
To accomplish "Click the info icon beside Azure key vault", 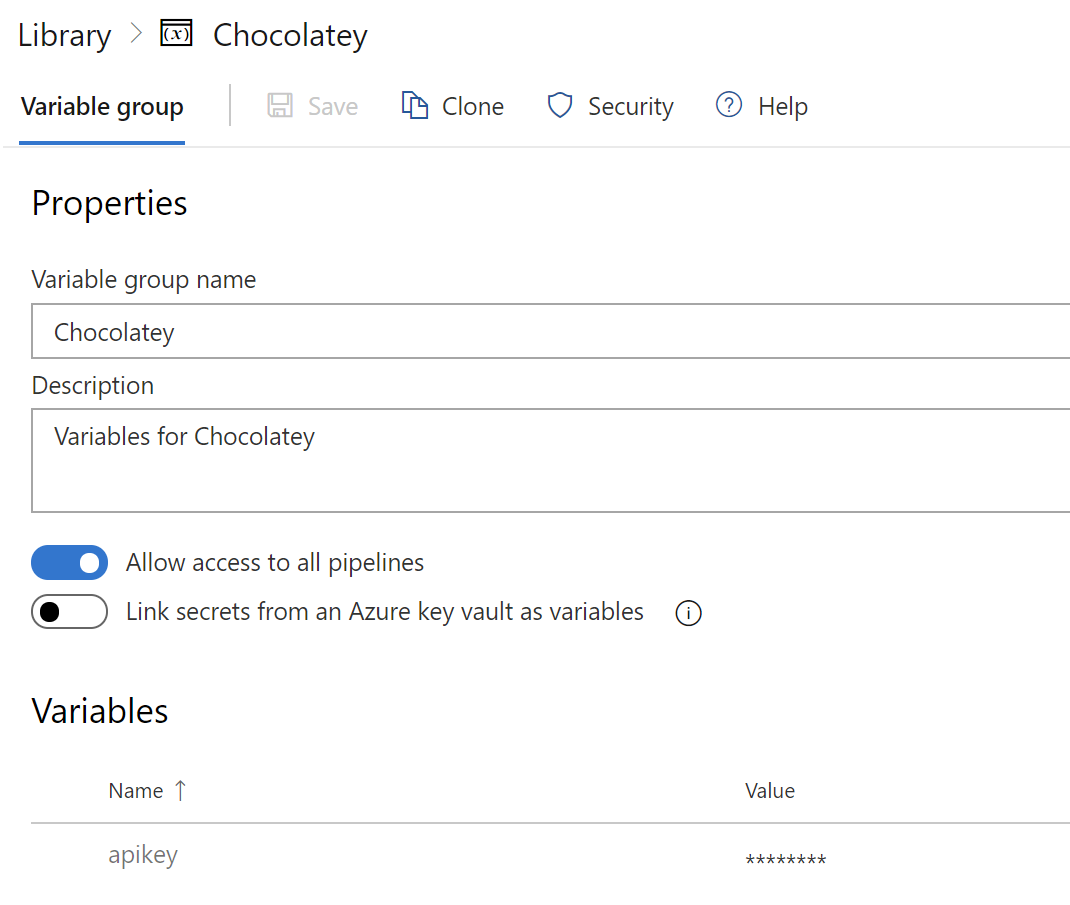I will pos(688,613).
